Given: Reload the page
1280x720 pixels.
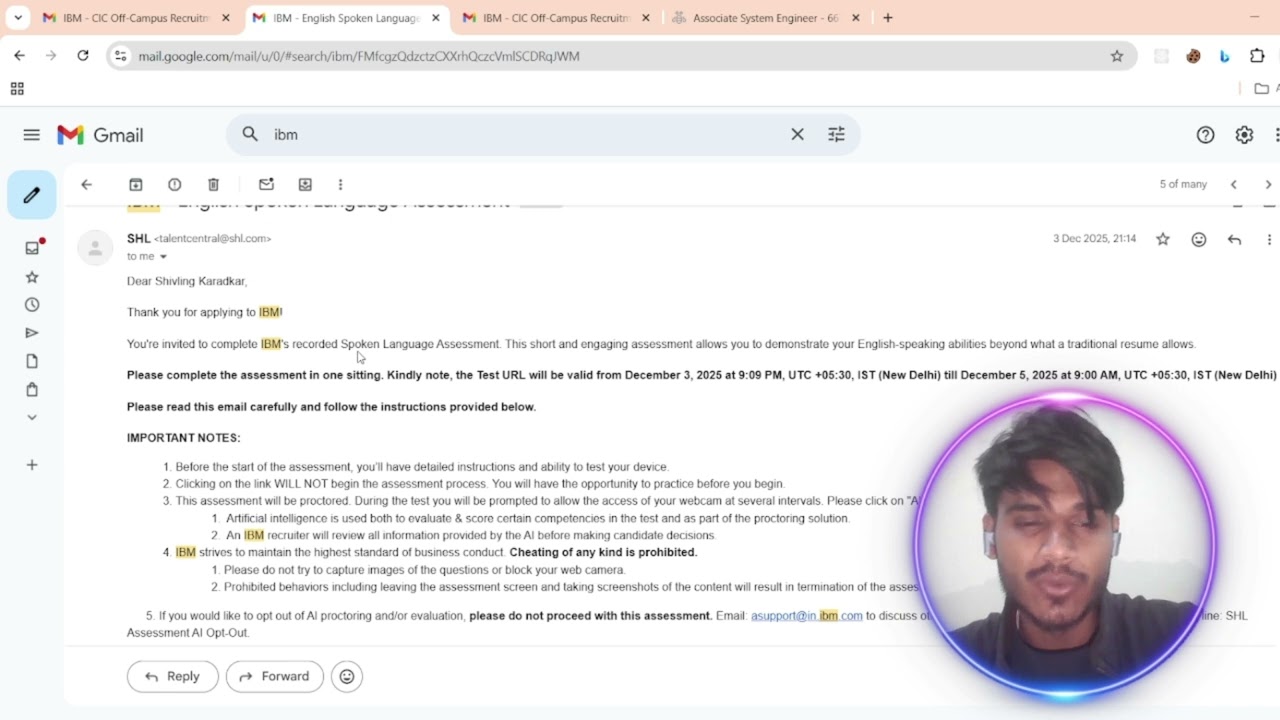Looking at the screenshot, I should pos(83,56).
